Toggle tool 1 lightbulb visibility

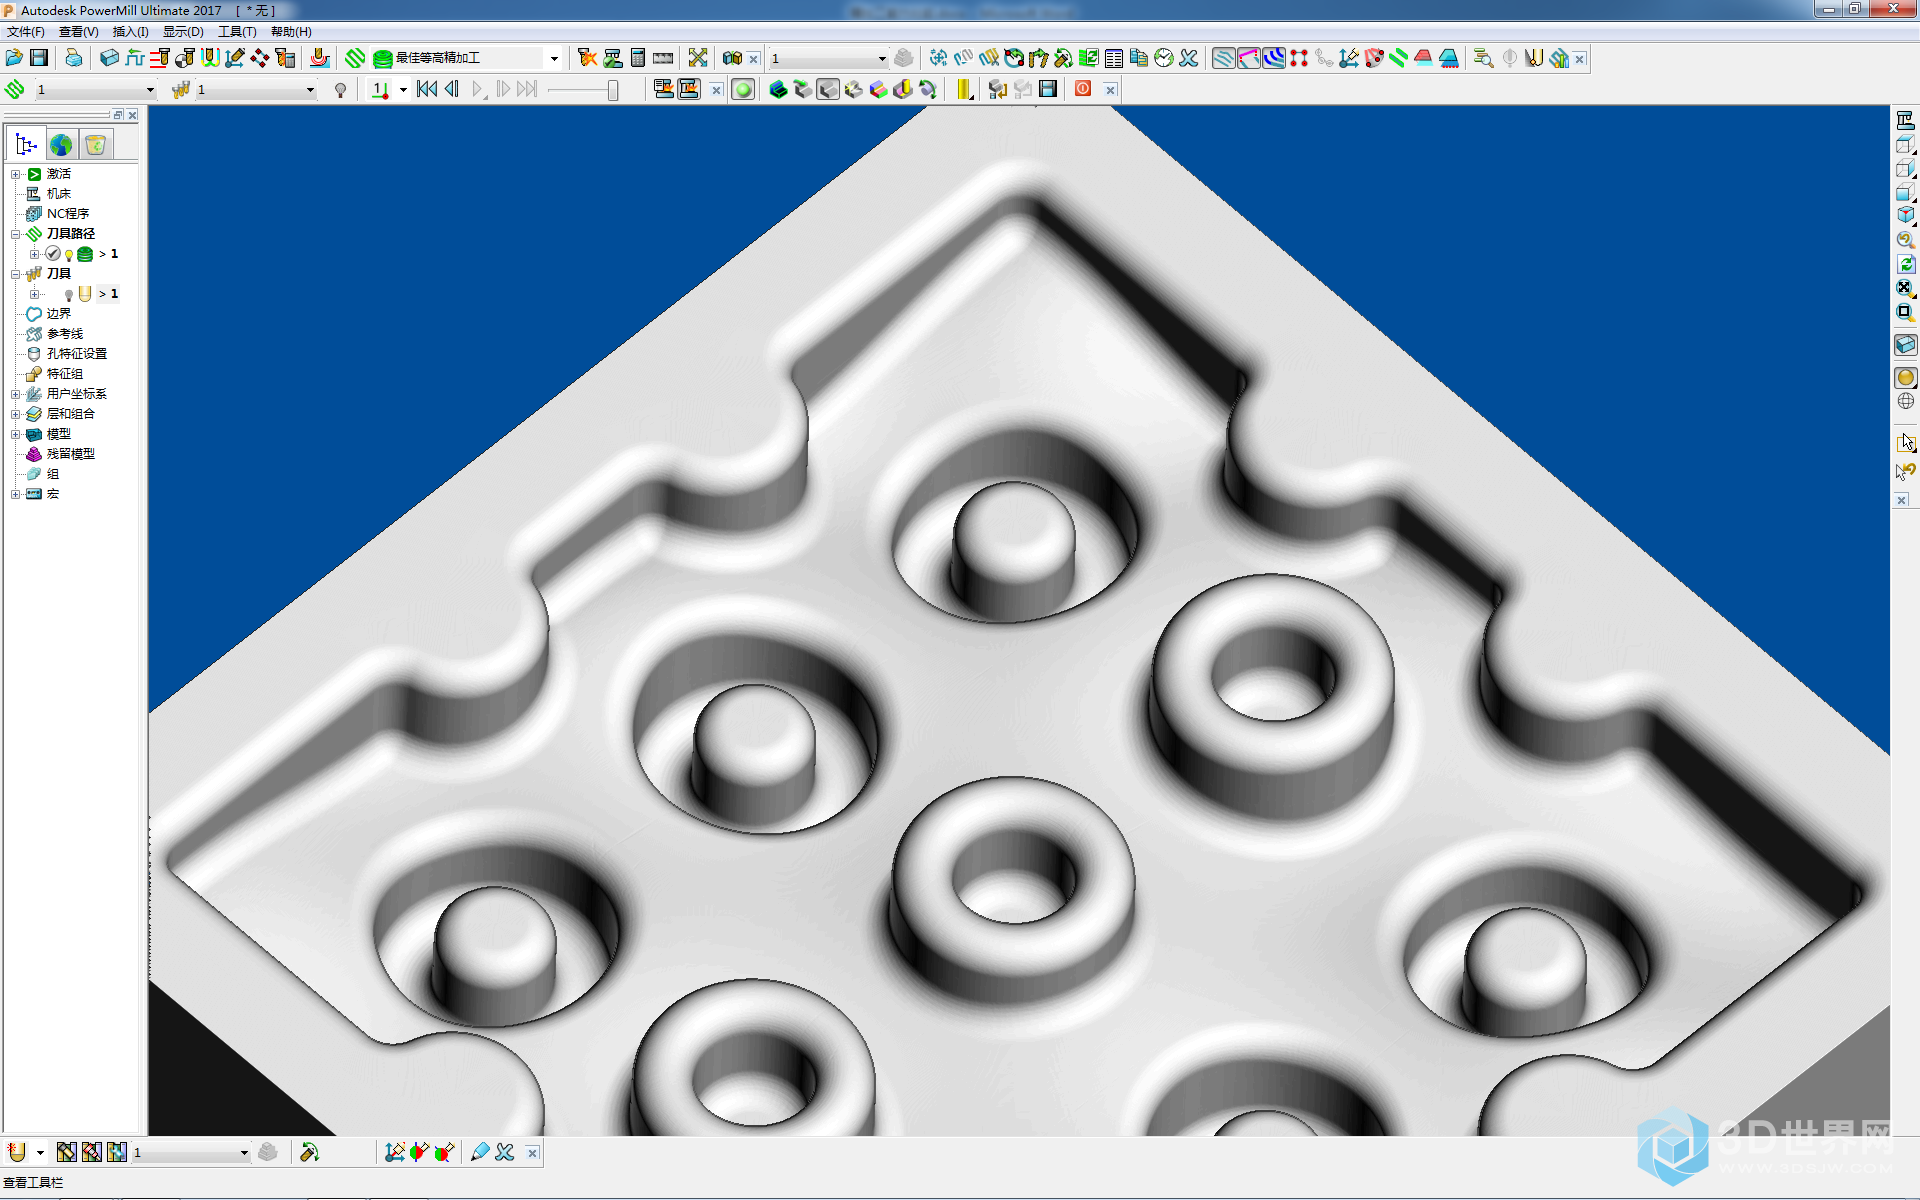click(x=69, y=294)
